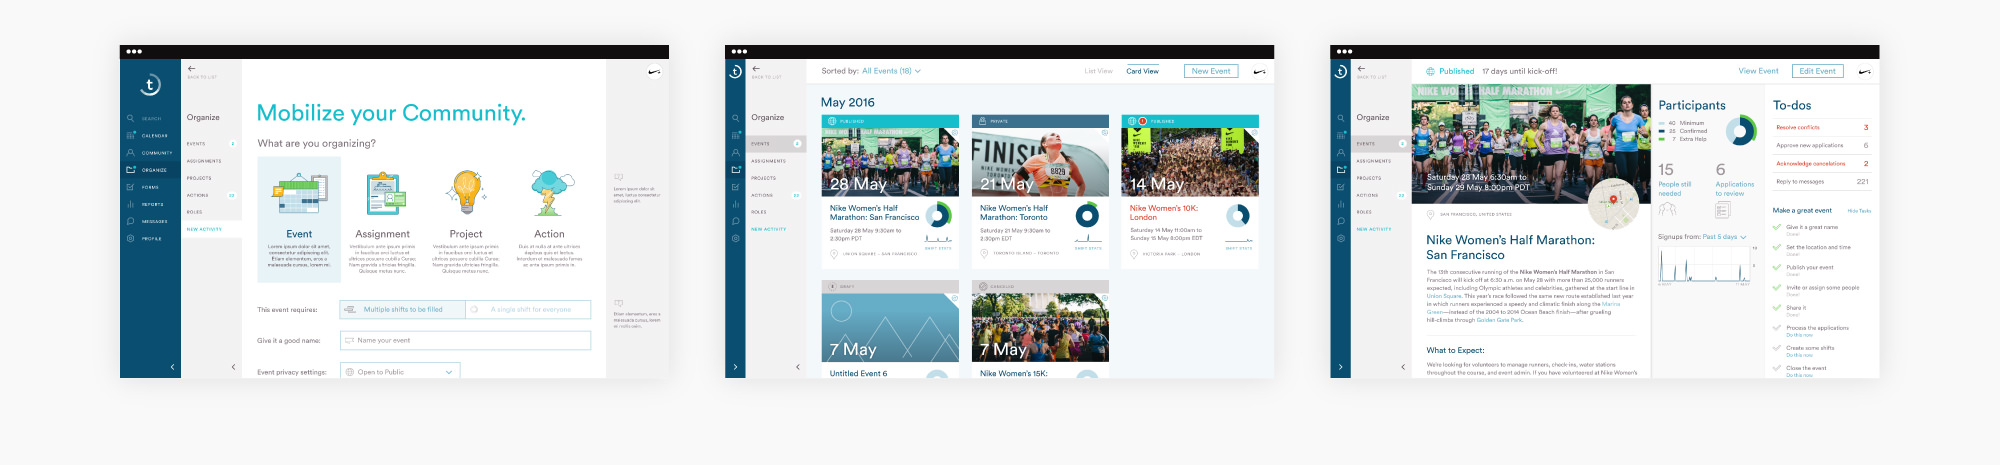
Task: Open the Sorted by All Events dropdown
Action: [x=891, y=71]
